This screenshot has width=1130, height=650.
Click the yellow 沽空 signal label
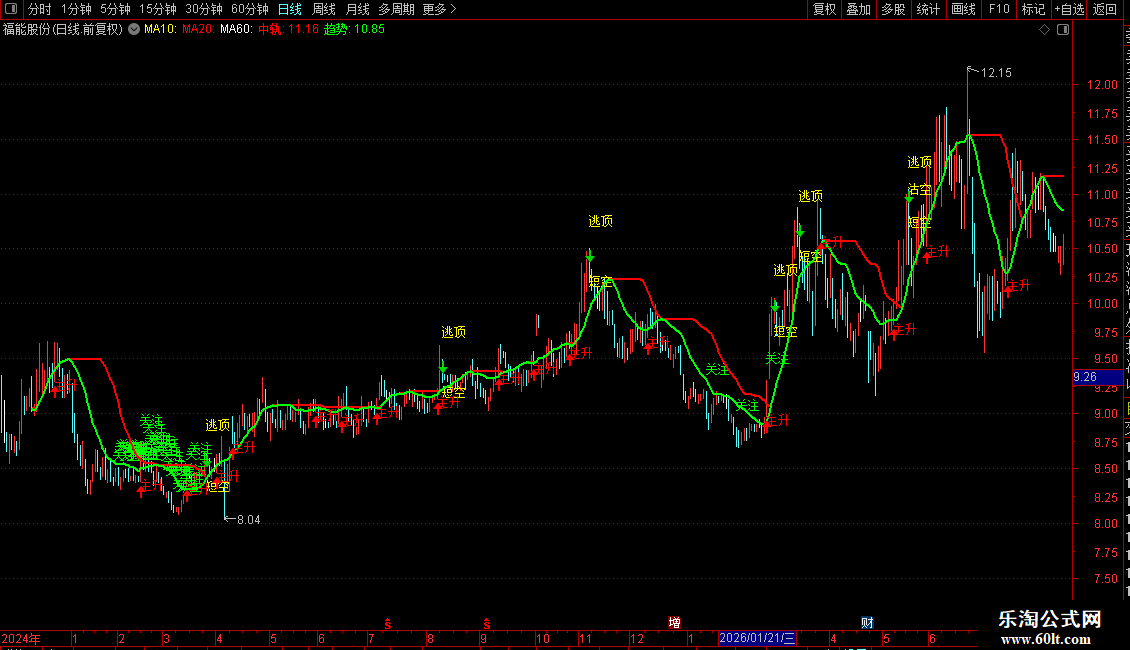point(920,190)
